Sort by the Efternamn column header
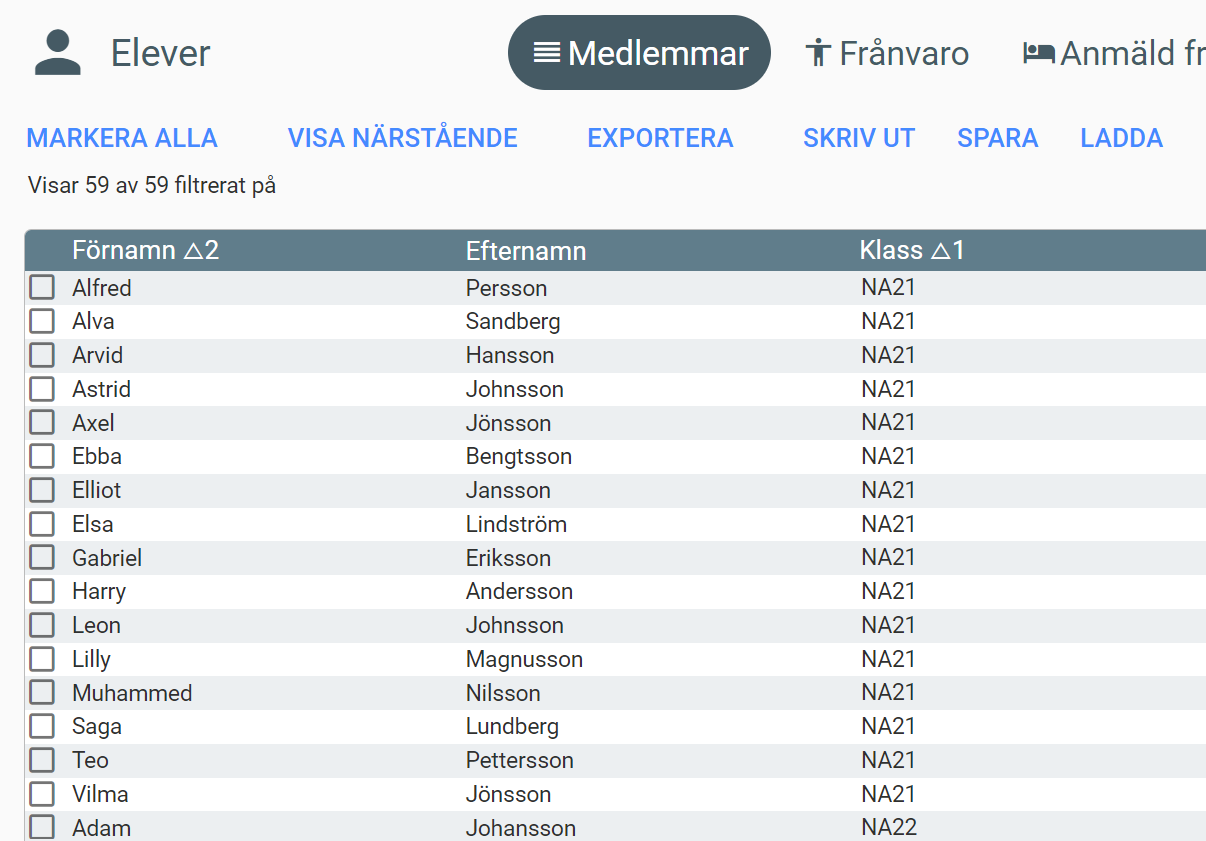 [x=526, y=251]
